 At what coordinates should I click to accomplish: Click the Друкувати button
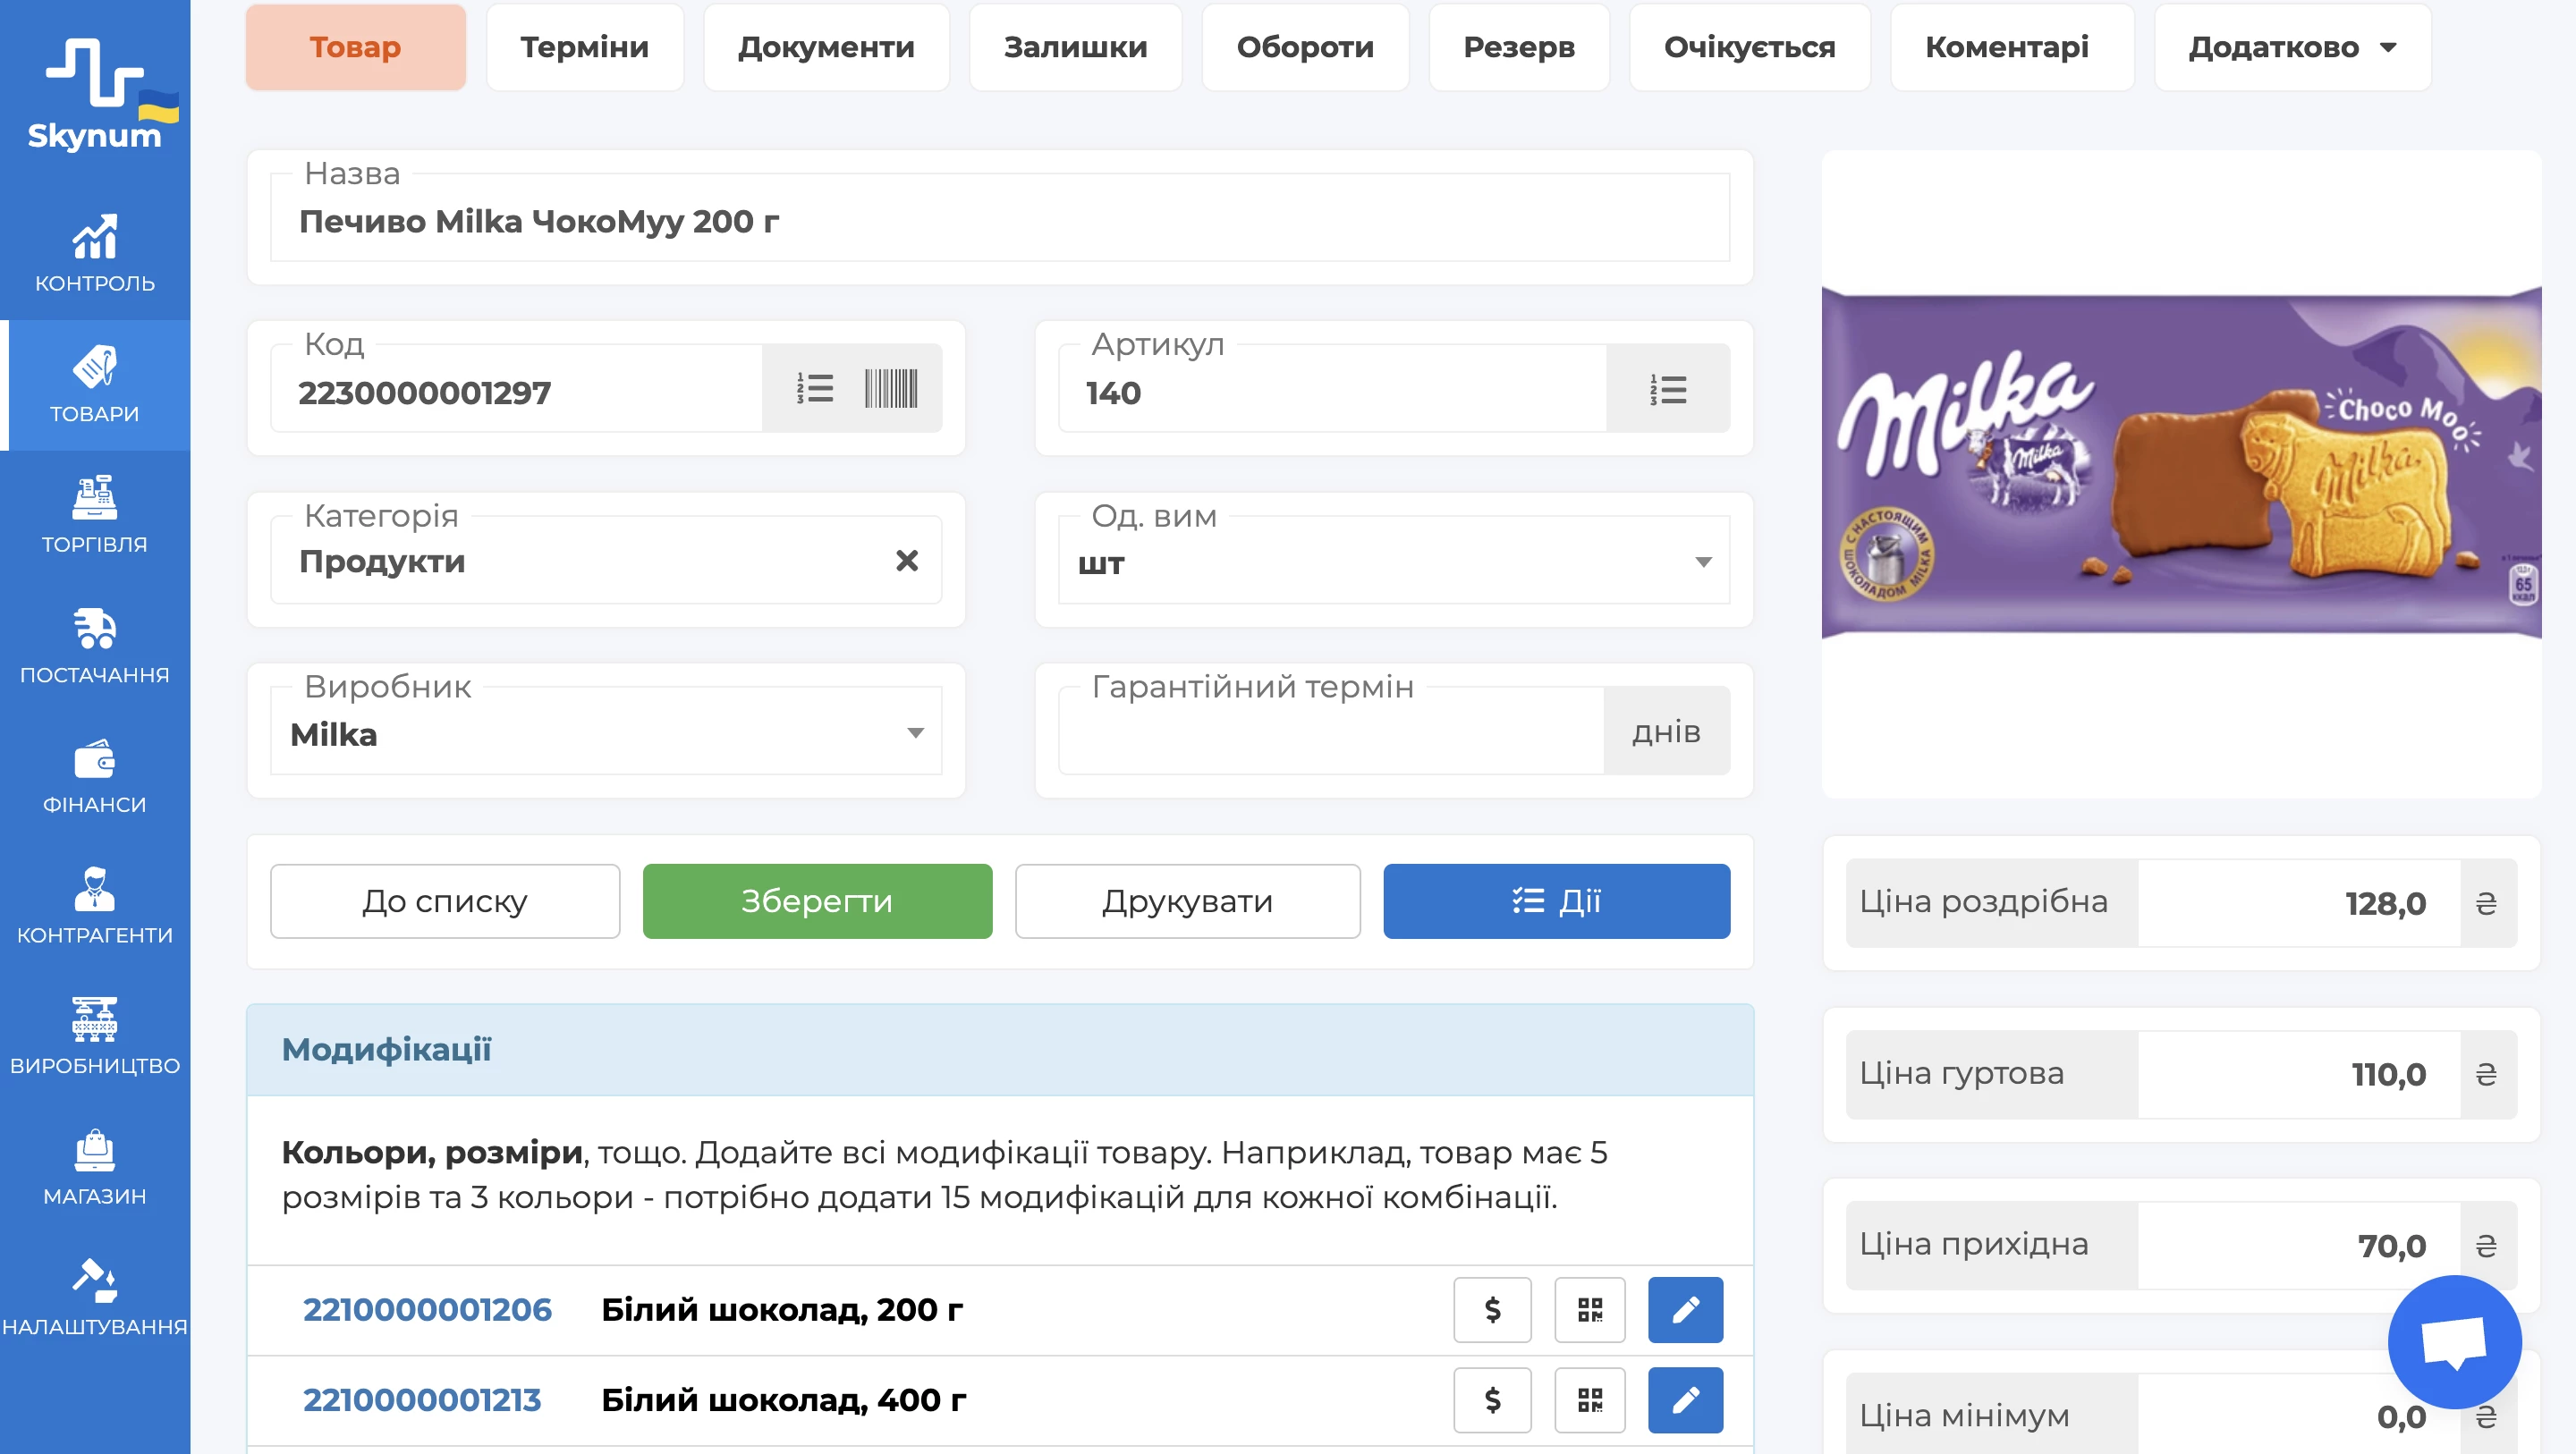click(1187, 901)
